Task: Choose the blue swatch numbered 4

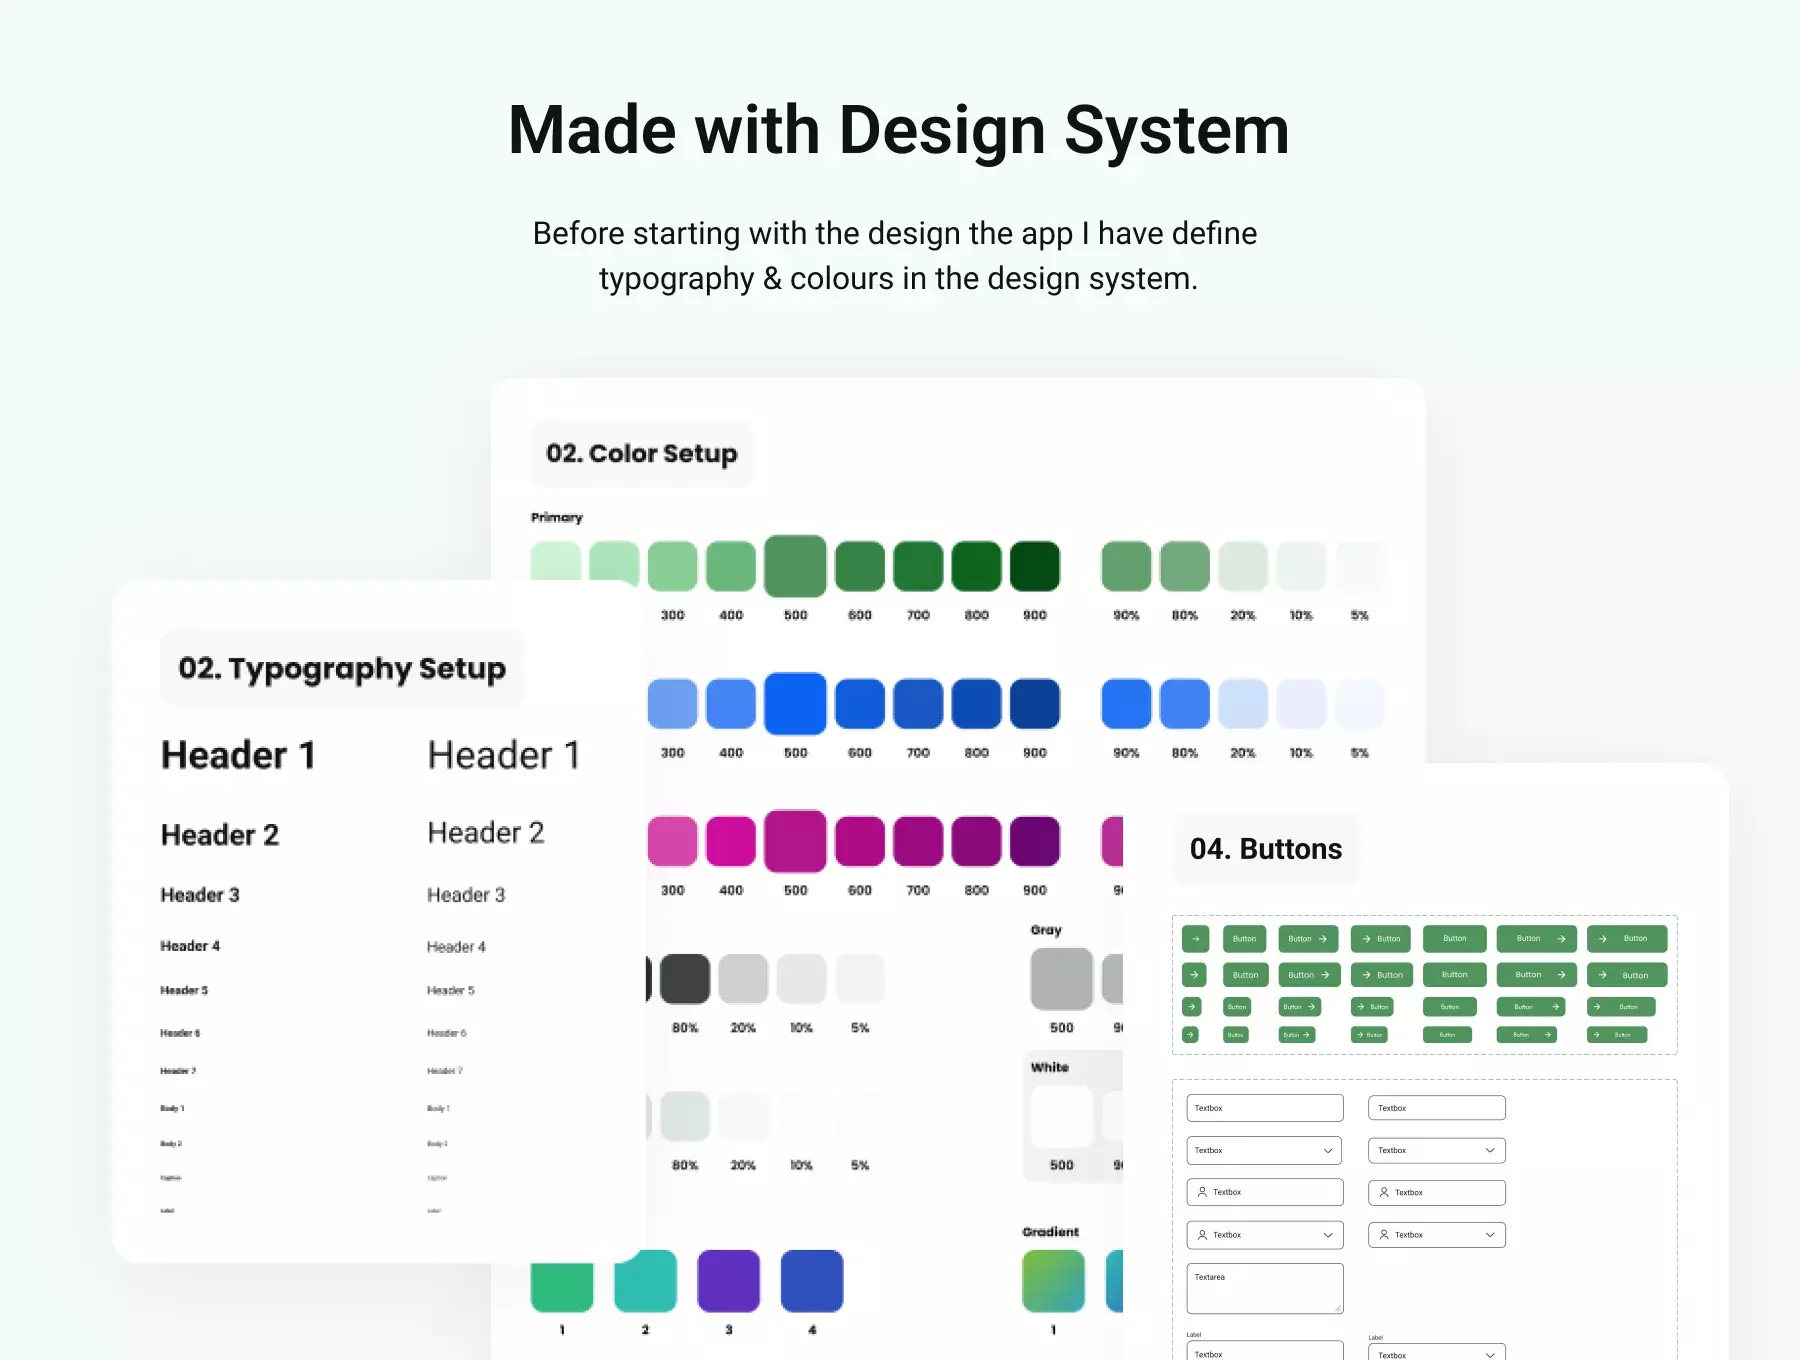Action: coord(812,1281)
